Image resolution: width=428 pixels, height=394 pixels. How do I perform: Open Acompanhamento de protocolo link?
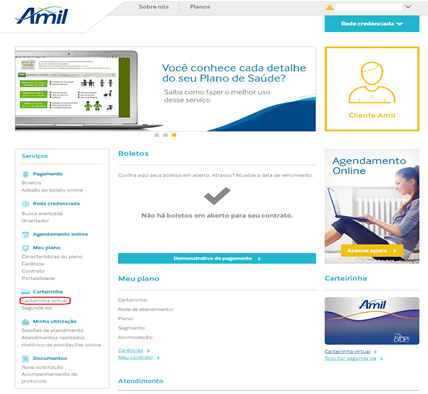(49, 377)
